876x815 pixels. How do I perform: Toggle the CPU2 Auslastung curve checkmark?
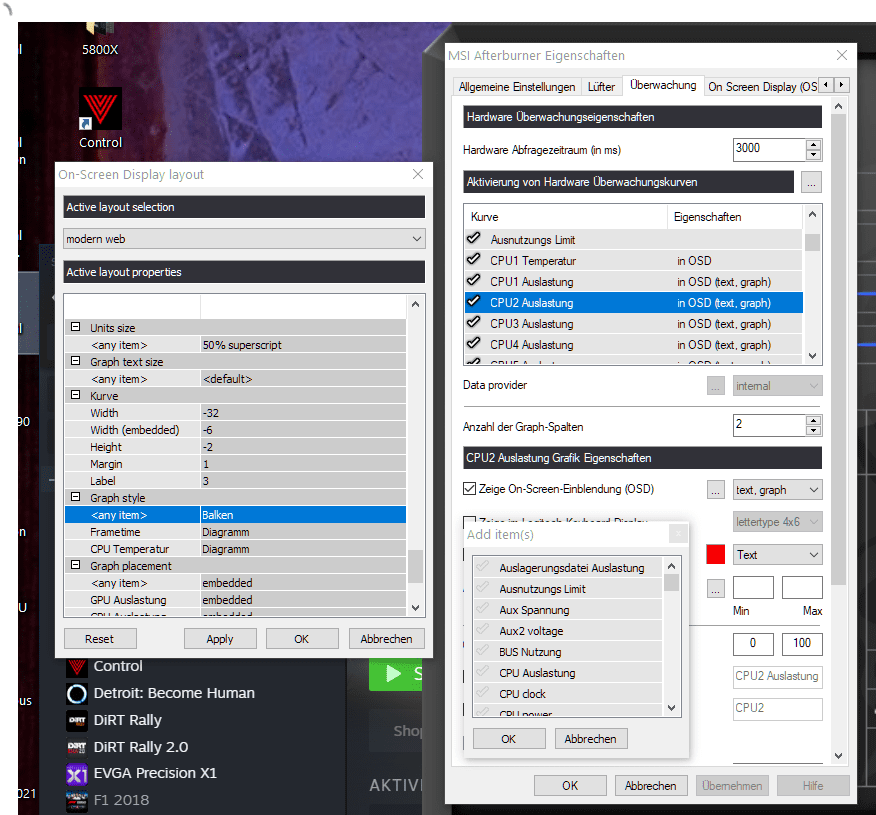coord(474,302)
